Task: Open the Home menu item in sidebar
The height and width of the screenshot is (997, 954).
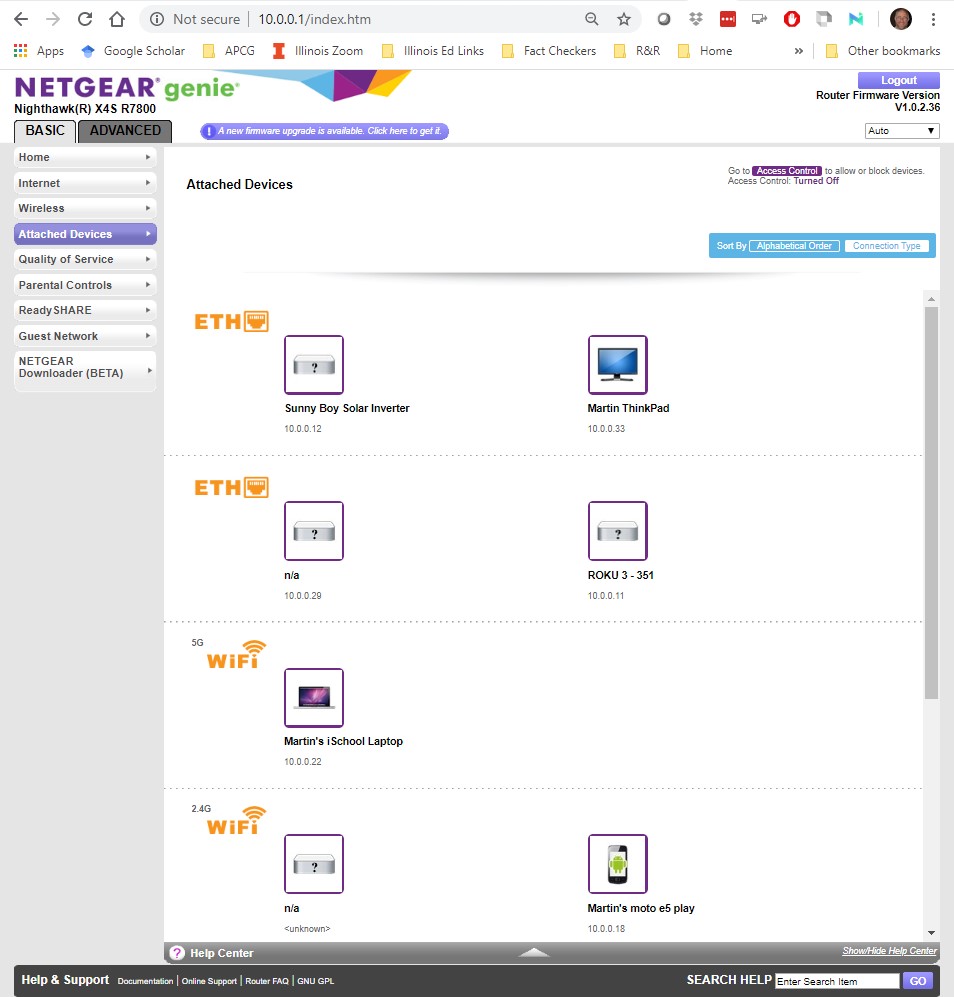Action: [x=85, y=157]
